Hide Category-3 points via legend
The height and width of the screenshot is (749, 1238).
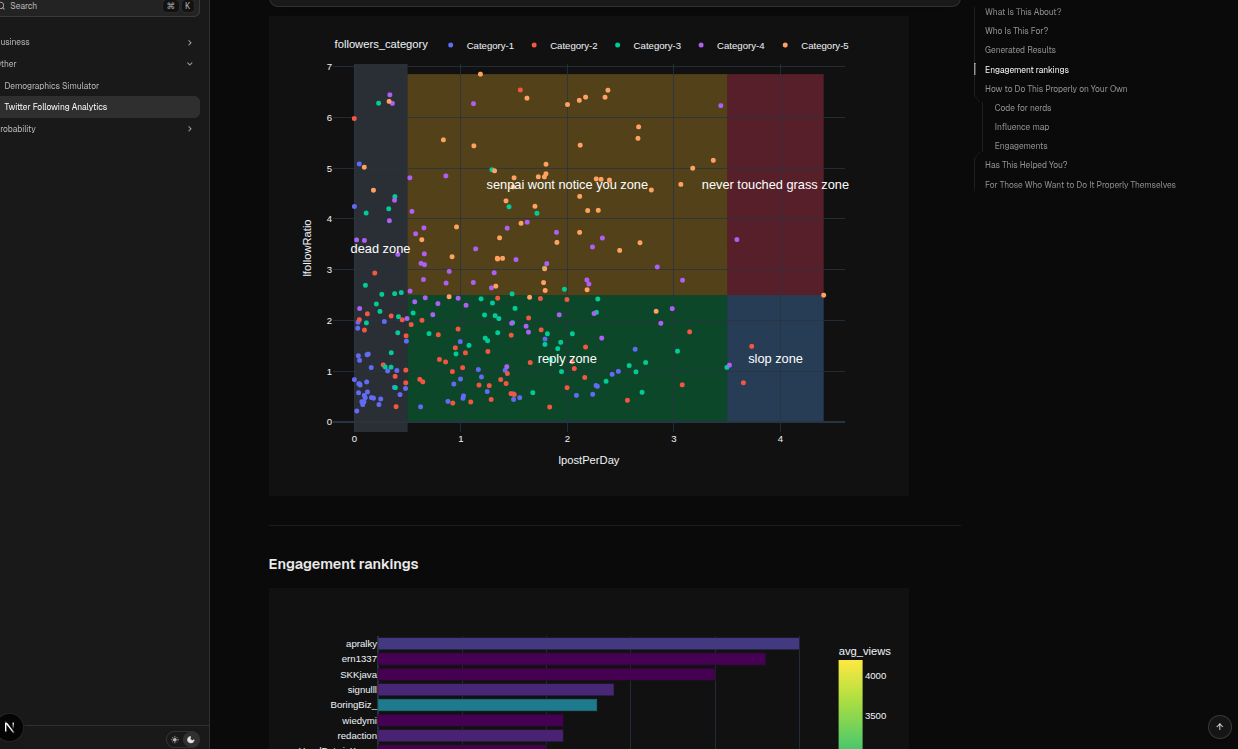[x=649, y=46]
